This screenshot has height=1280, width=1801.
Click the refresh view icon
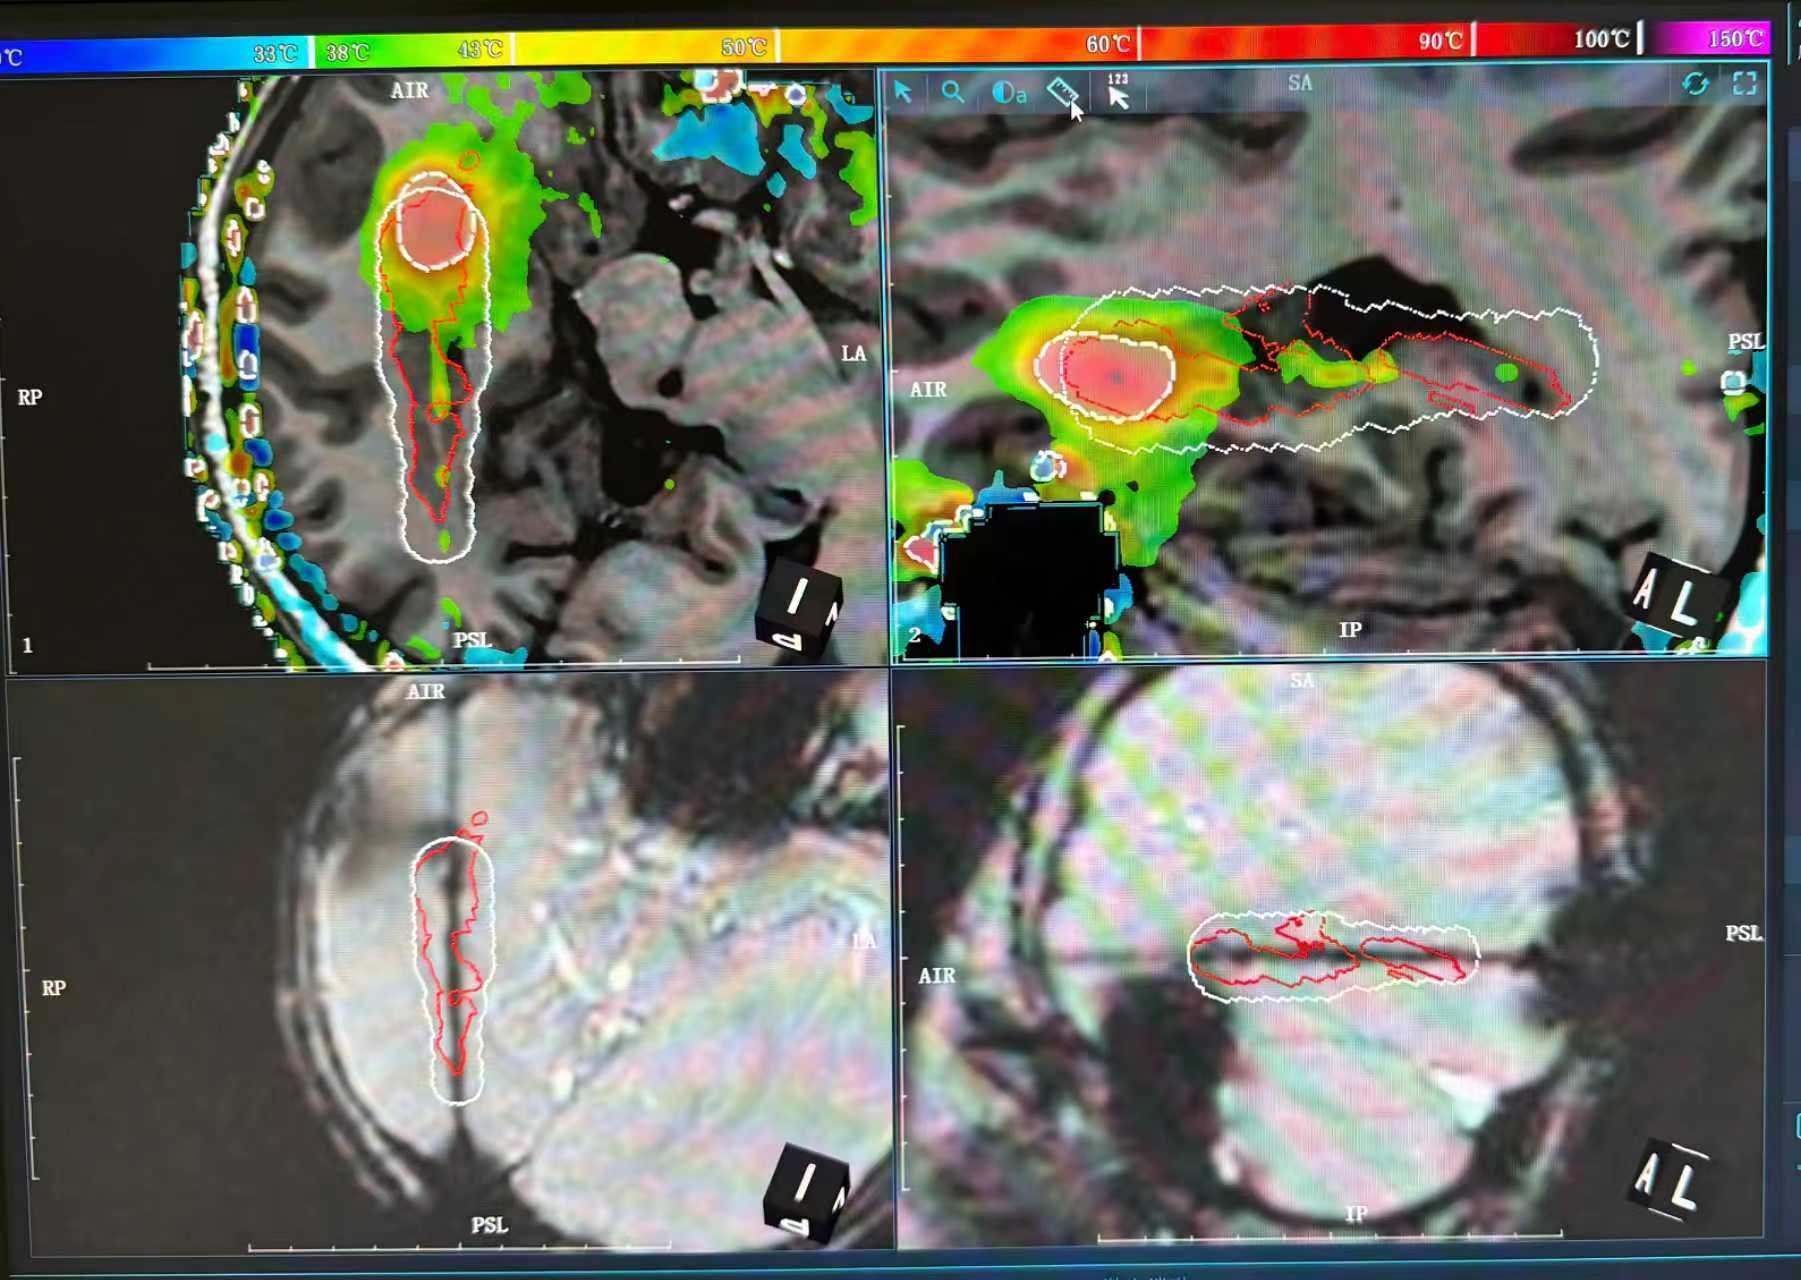pyautogui.click(x=1695, y=84)
